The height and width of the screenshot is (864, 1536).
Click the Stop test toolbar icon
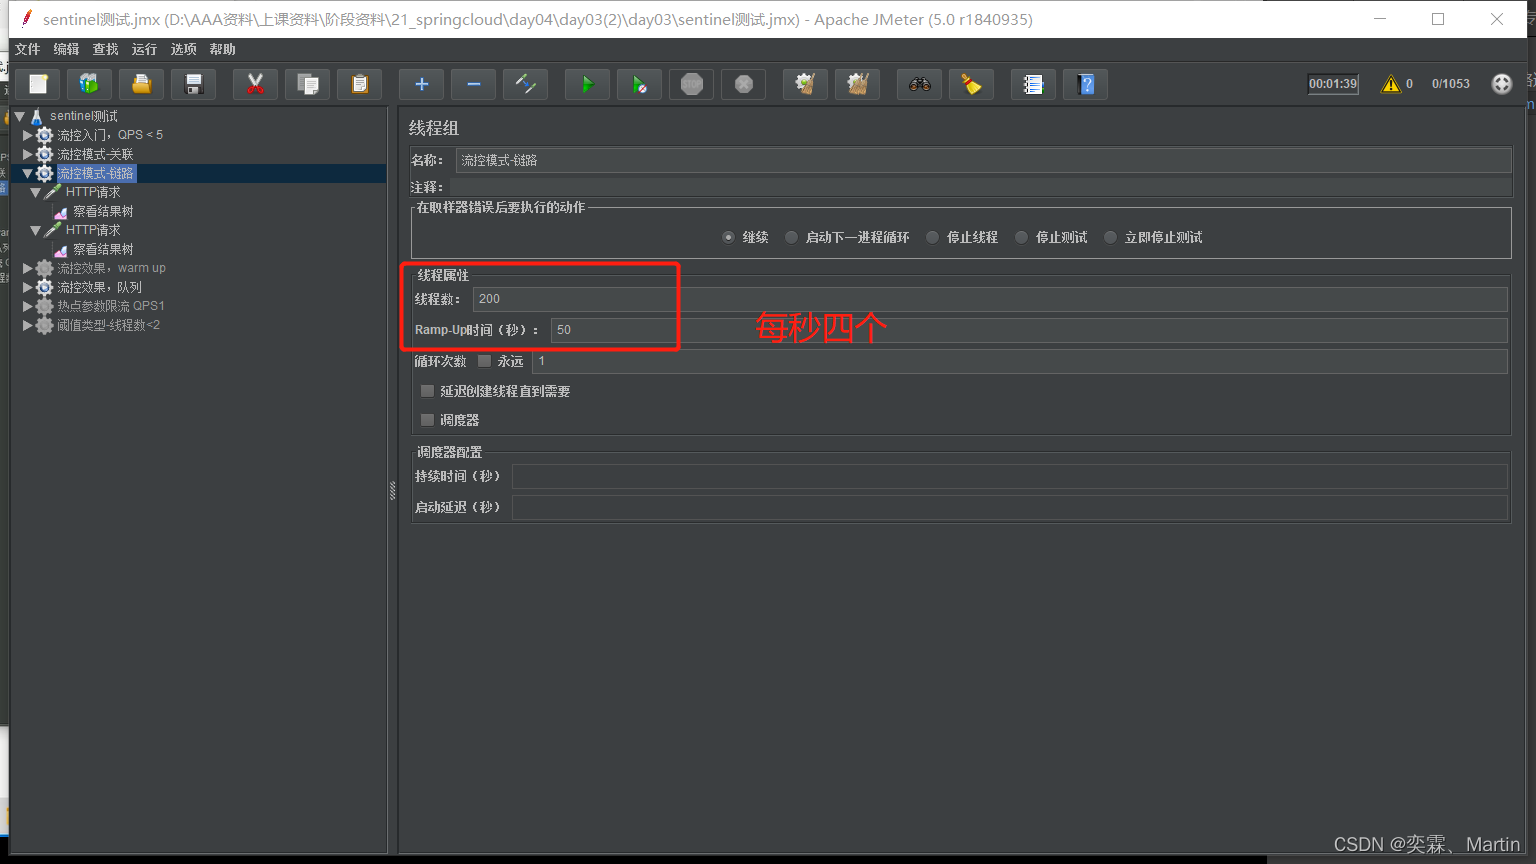pyautogui.click(x=692, y=85)
